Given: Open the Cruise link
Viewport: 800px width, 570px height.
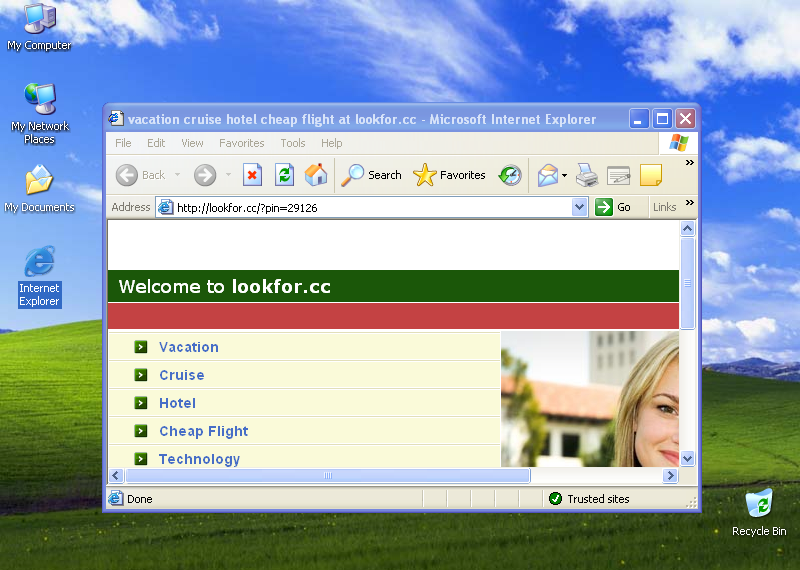Looking at the screenshot, I should (182, 375).
